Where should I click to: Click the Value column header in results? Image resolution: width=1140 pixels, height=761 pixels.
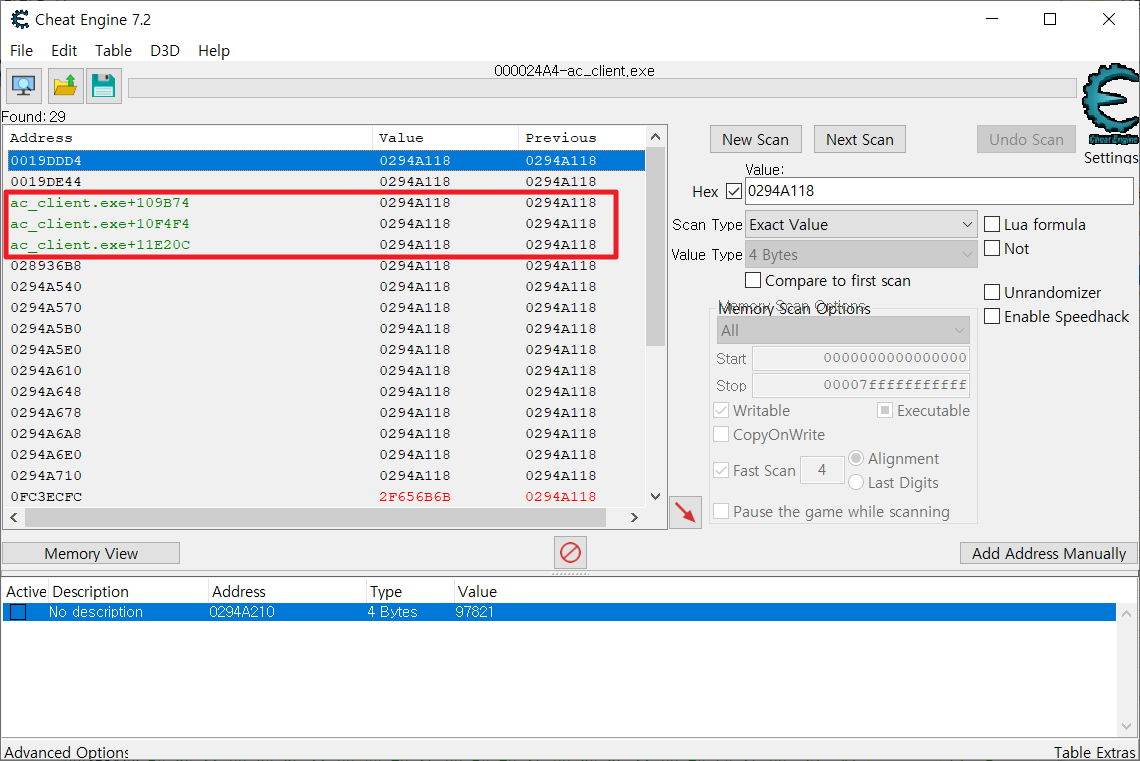pyautogui.click(x=445, y=137)
